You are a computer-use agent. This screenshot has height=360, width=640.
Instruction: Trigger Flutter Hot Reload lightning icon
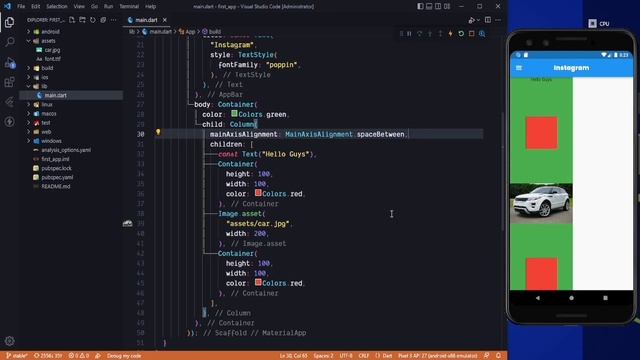451,34
